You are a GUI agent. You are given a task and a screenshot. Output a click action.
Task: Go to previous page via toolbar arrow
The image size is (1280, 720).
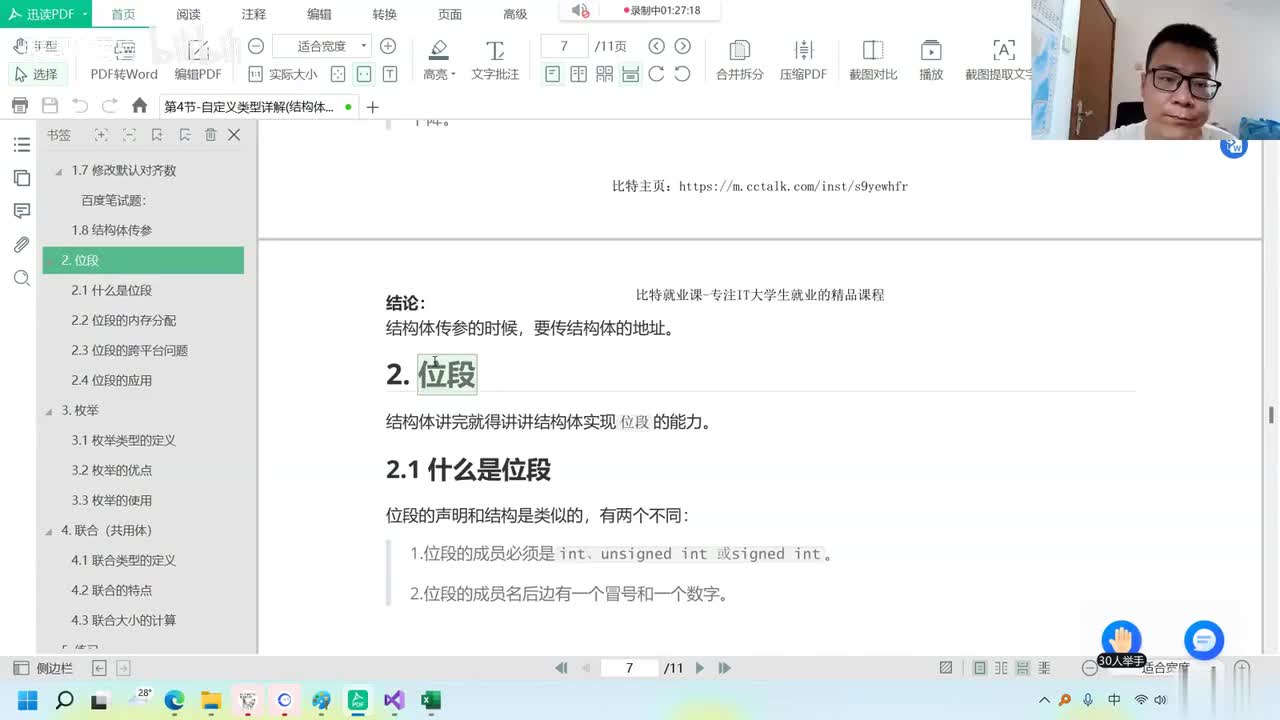pos(656,46)
